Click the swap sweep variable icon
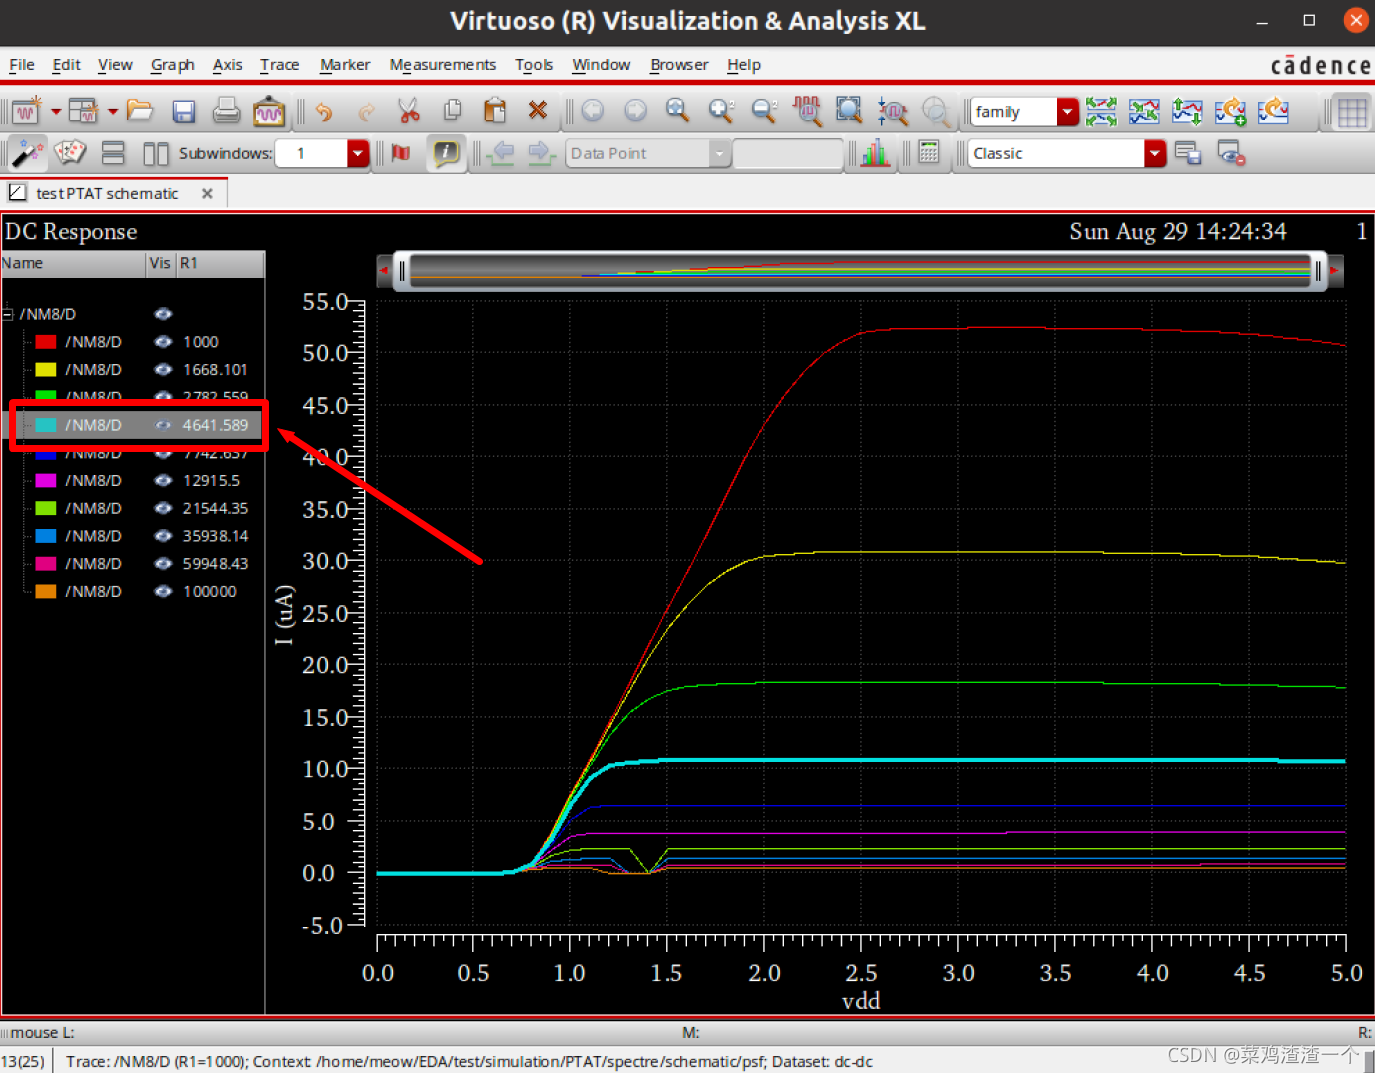Viewport: 1375px width, 1073px height. [x=1187, y=111]
